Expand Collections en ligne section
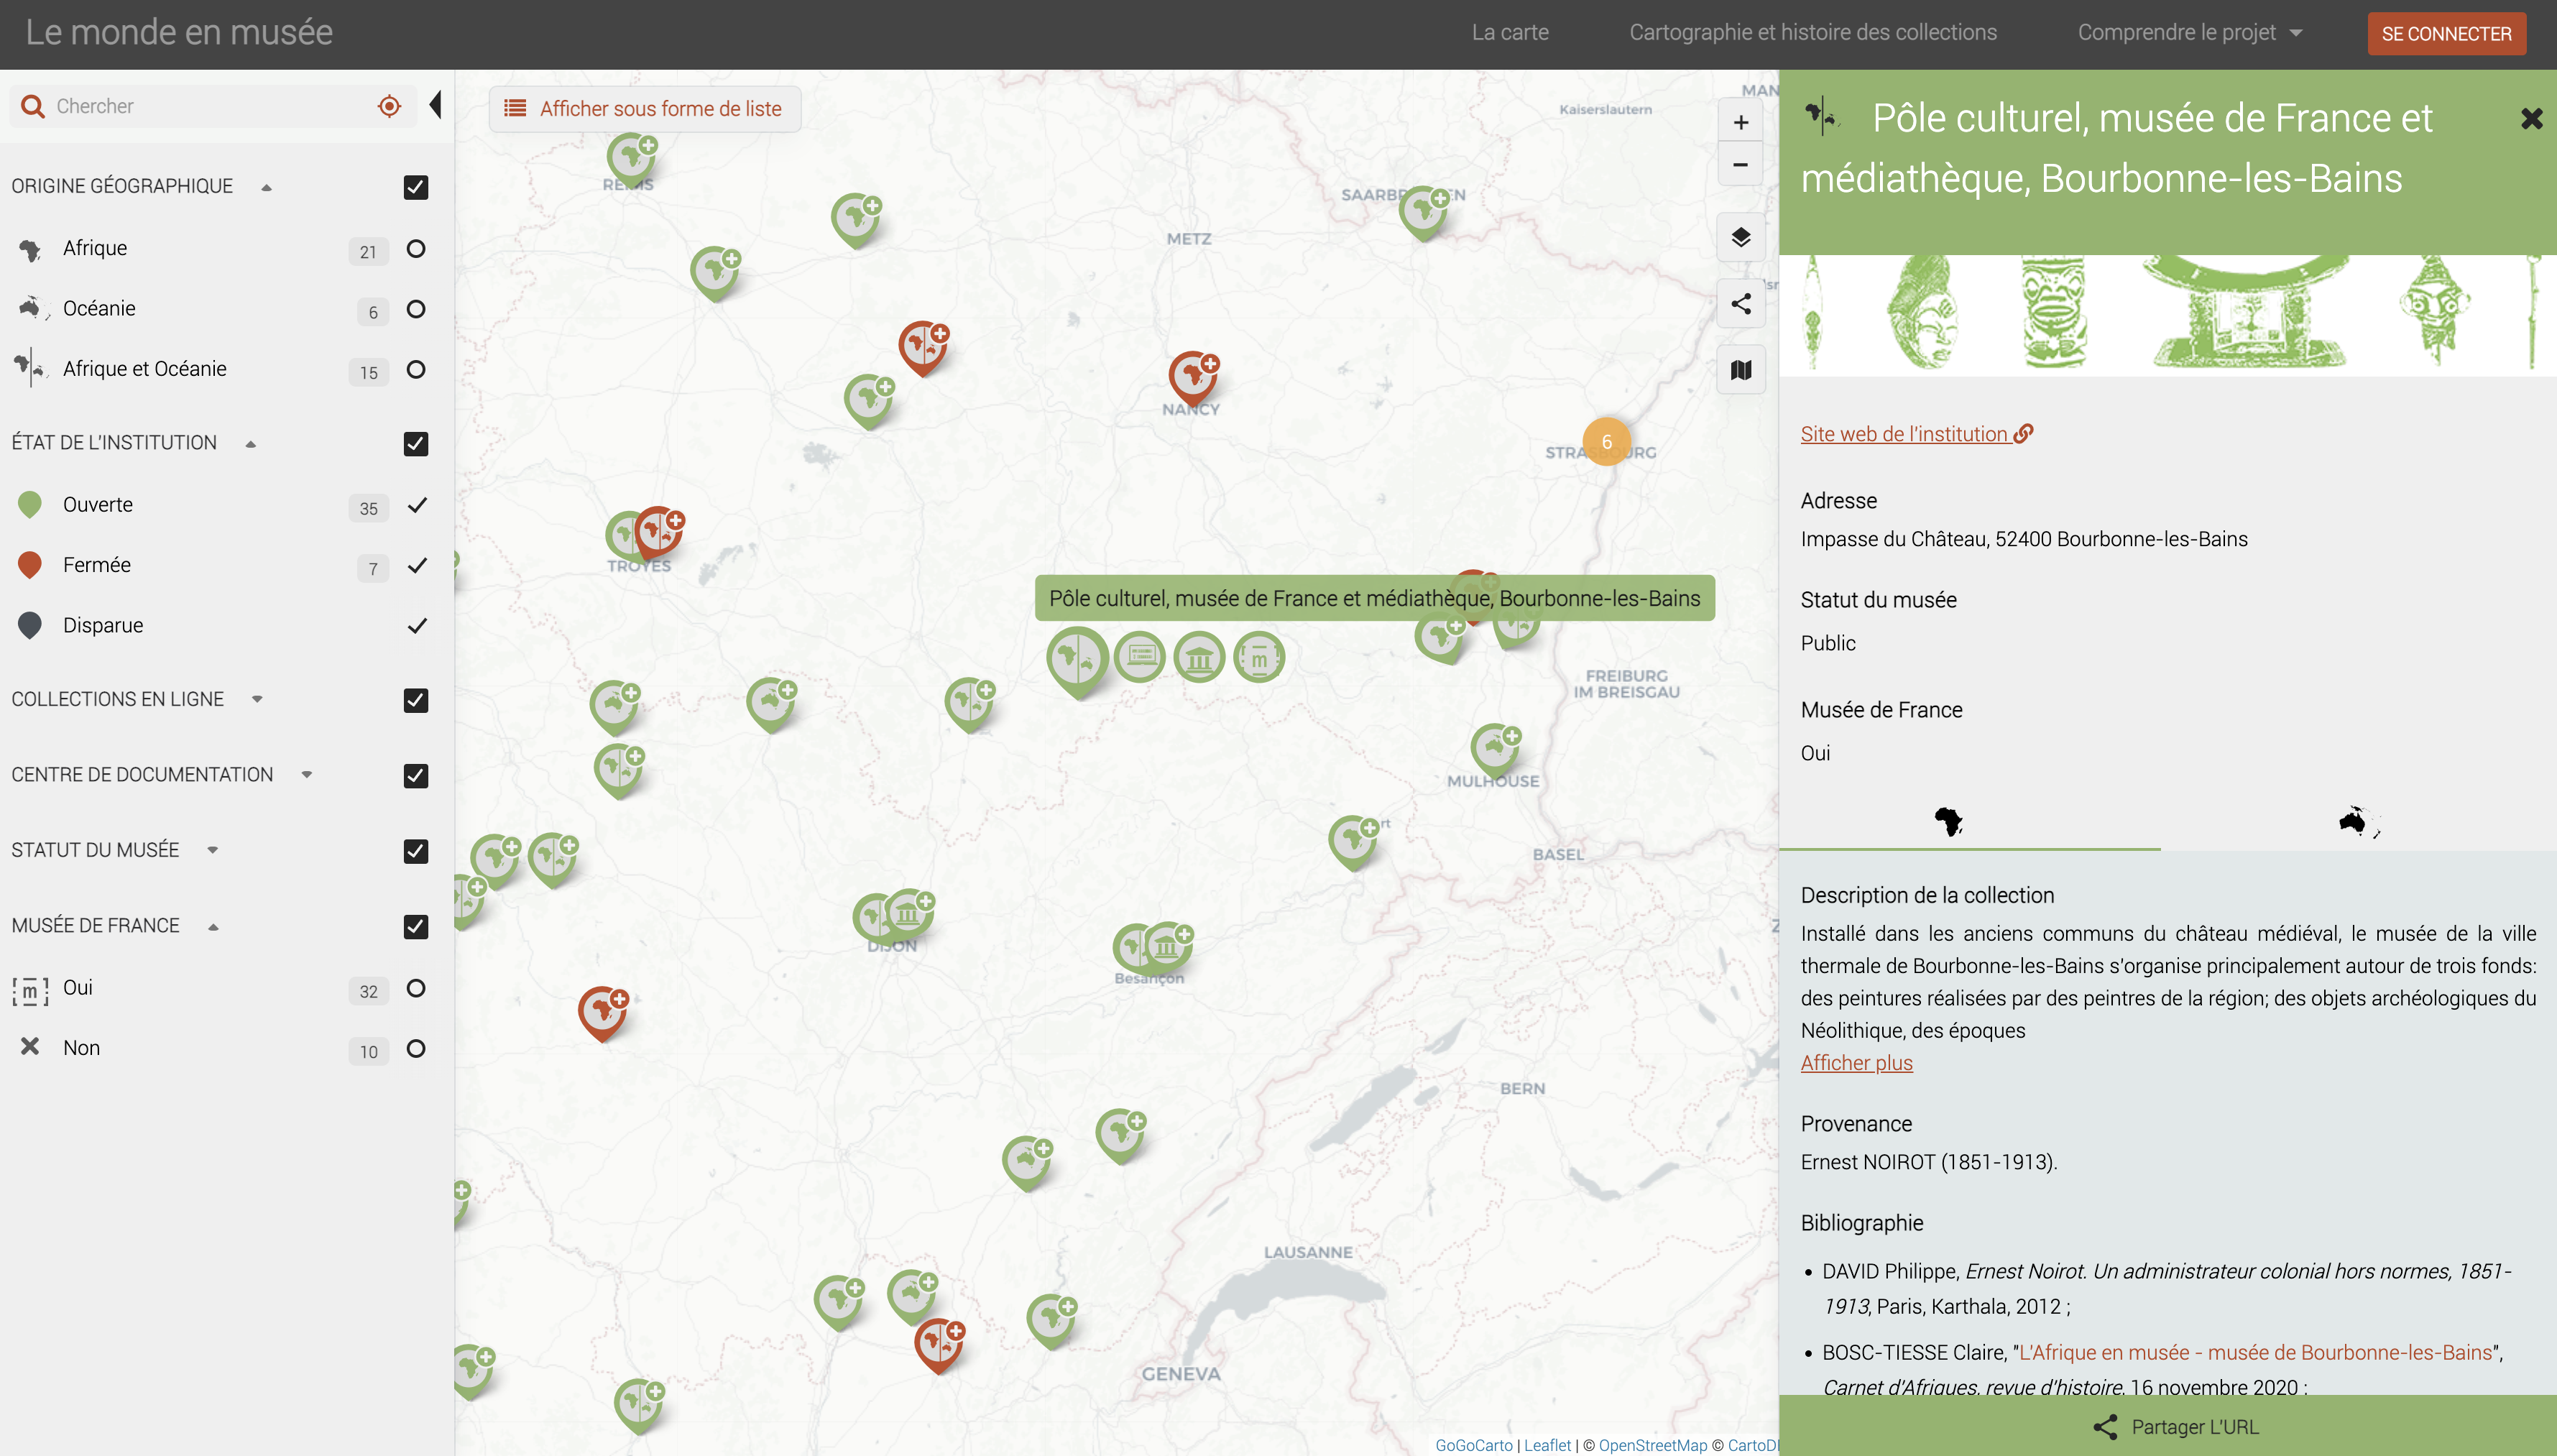2557x1456 pixels. (257, 699)
